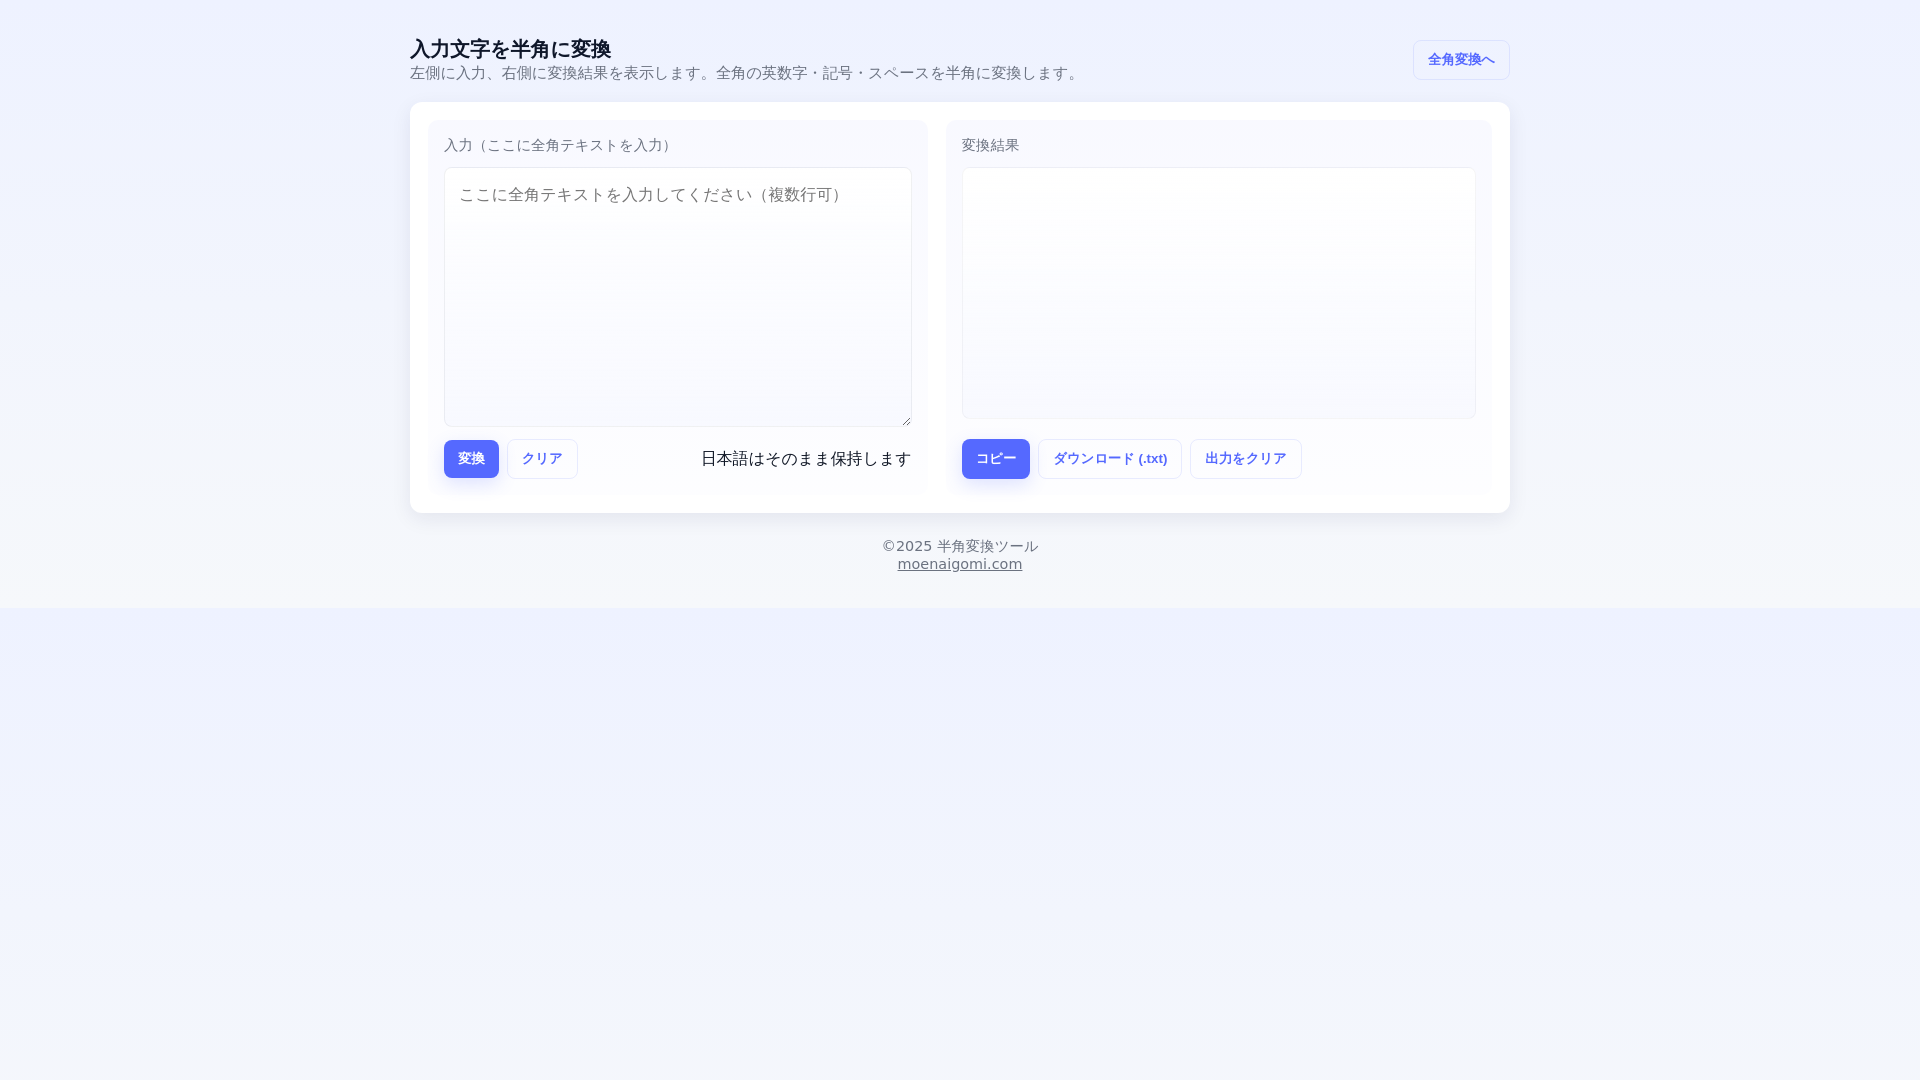
Task: Click the placeholder text in the input box
Action: (x=650, y=195)
